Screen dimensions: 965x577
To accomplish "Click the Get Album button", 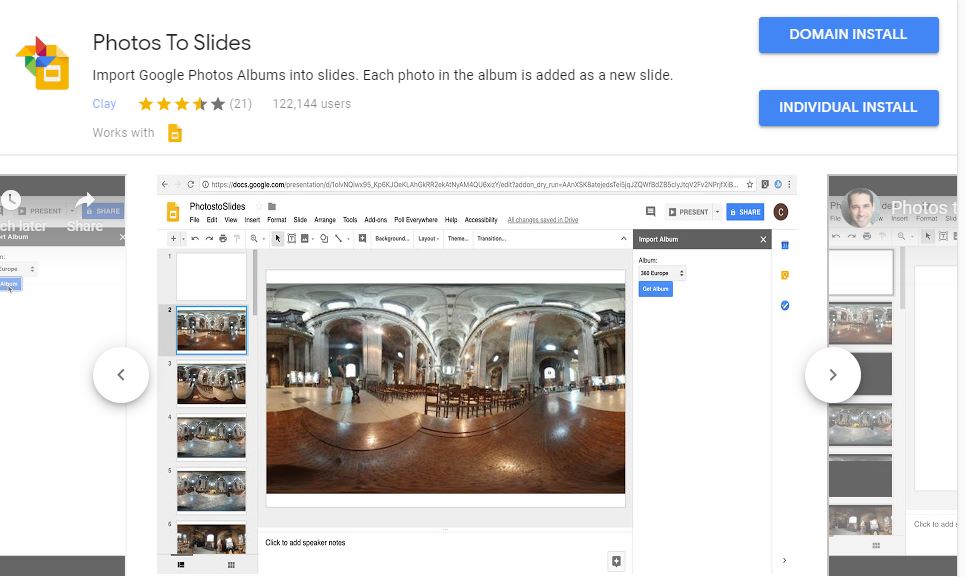I will (656, 289).
